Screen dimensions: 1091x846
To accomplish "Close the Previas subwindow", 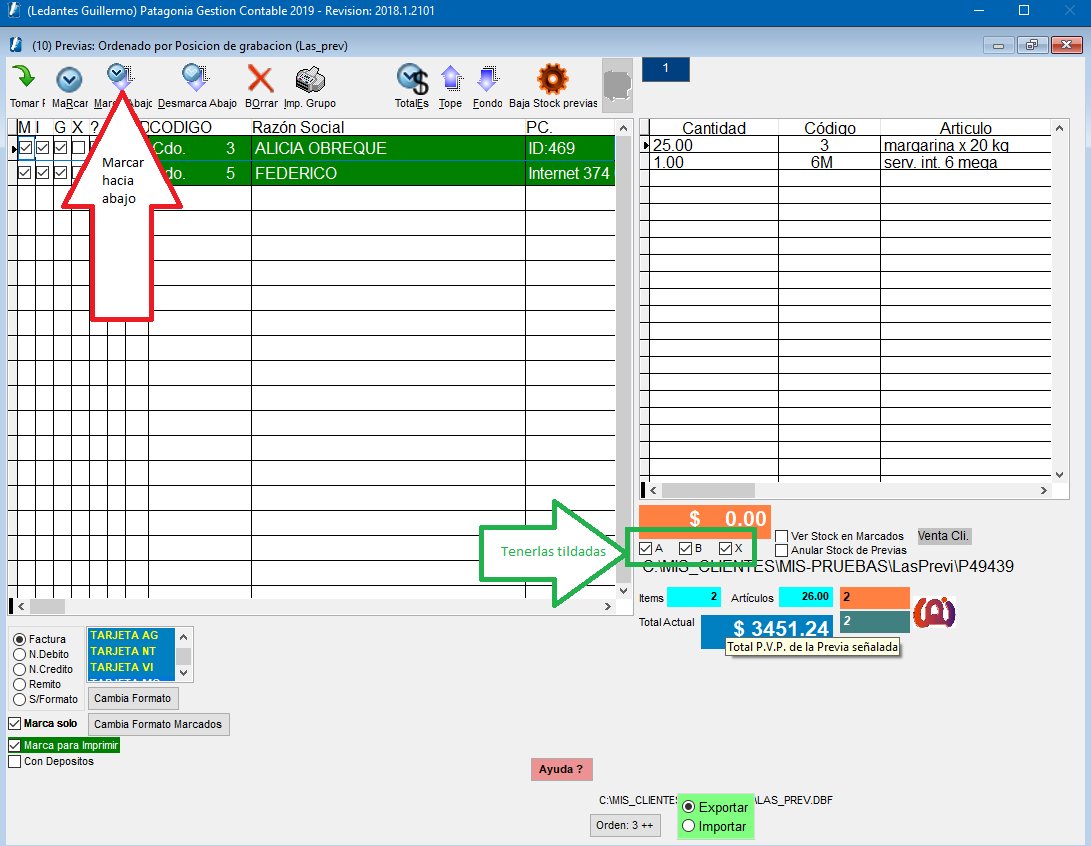I will (x=1066, y=45).
